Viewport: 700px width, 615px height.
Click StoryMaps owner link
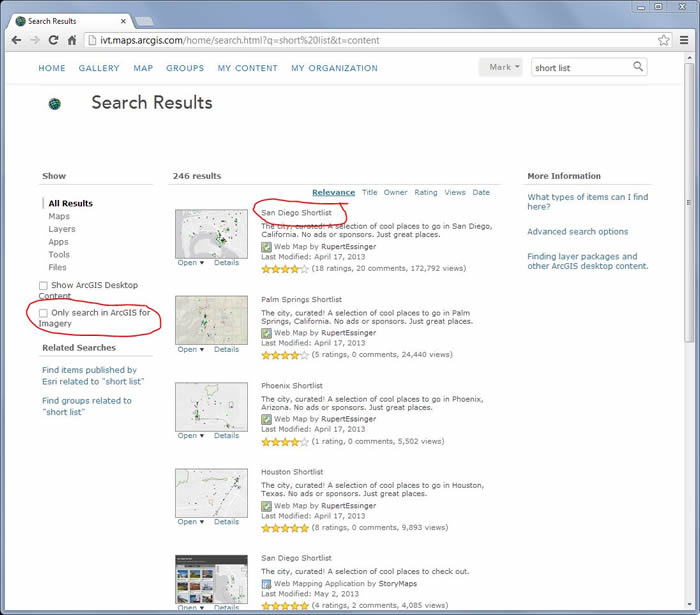click(398, 584)
